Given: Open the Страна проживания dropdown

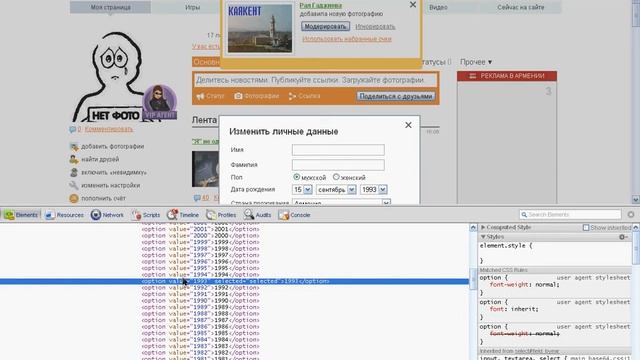Looking at the screenshot, I should pos(341,202).
